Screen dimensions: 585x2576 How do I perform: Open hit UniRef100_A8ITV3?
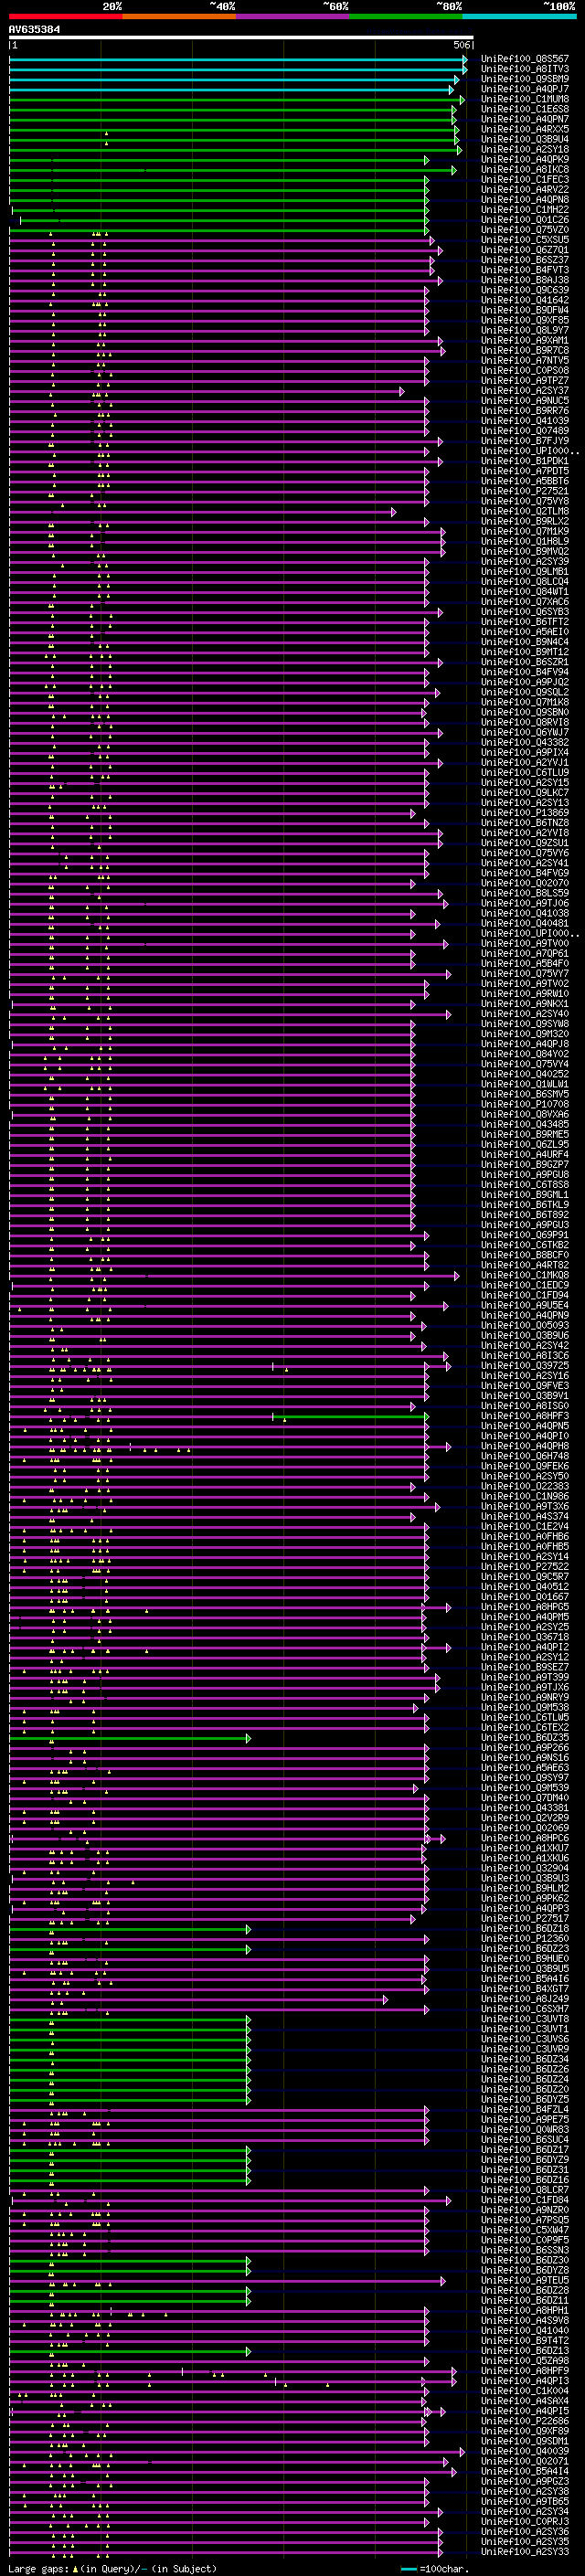point(524,69)
